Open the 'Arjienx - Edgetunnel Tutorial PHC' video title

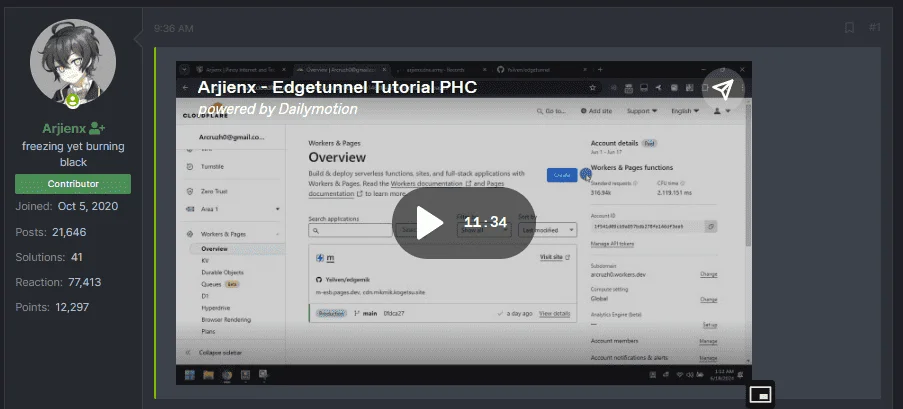coord(337,88)
